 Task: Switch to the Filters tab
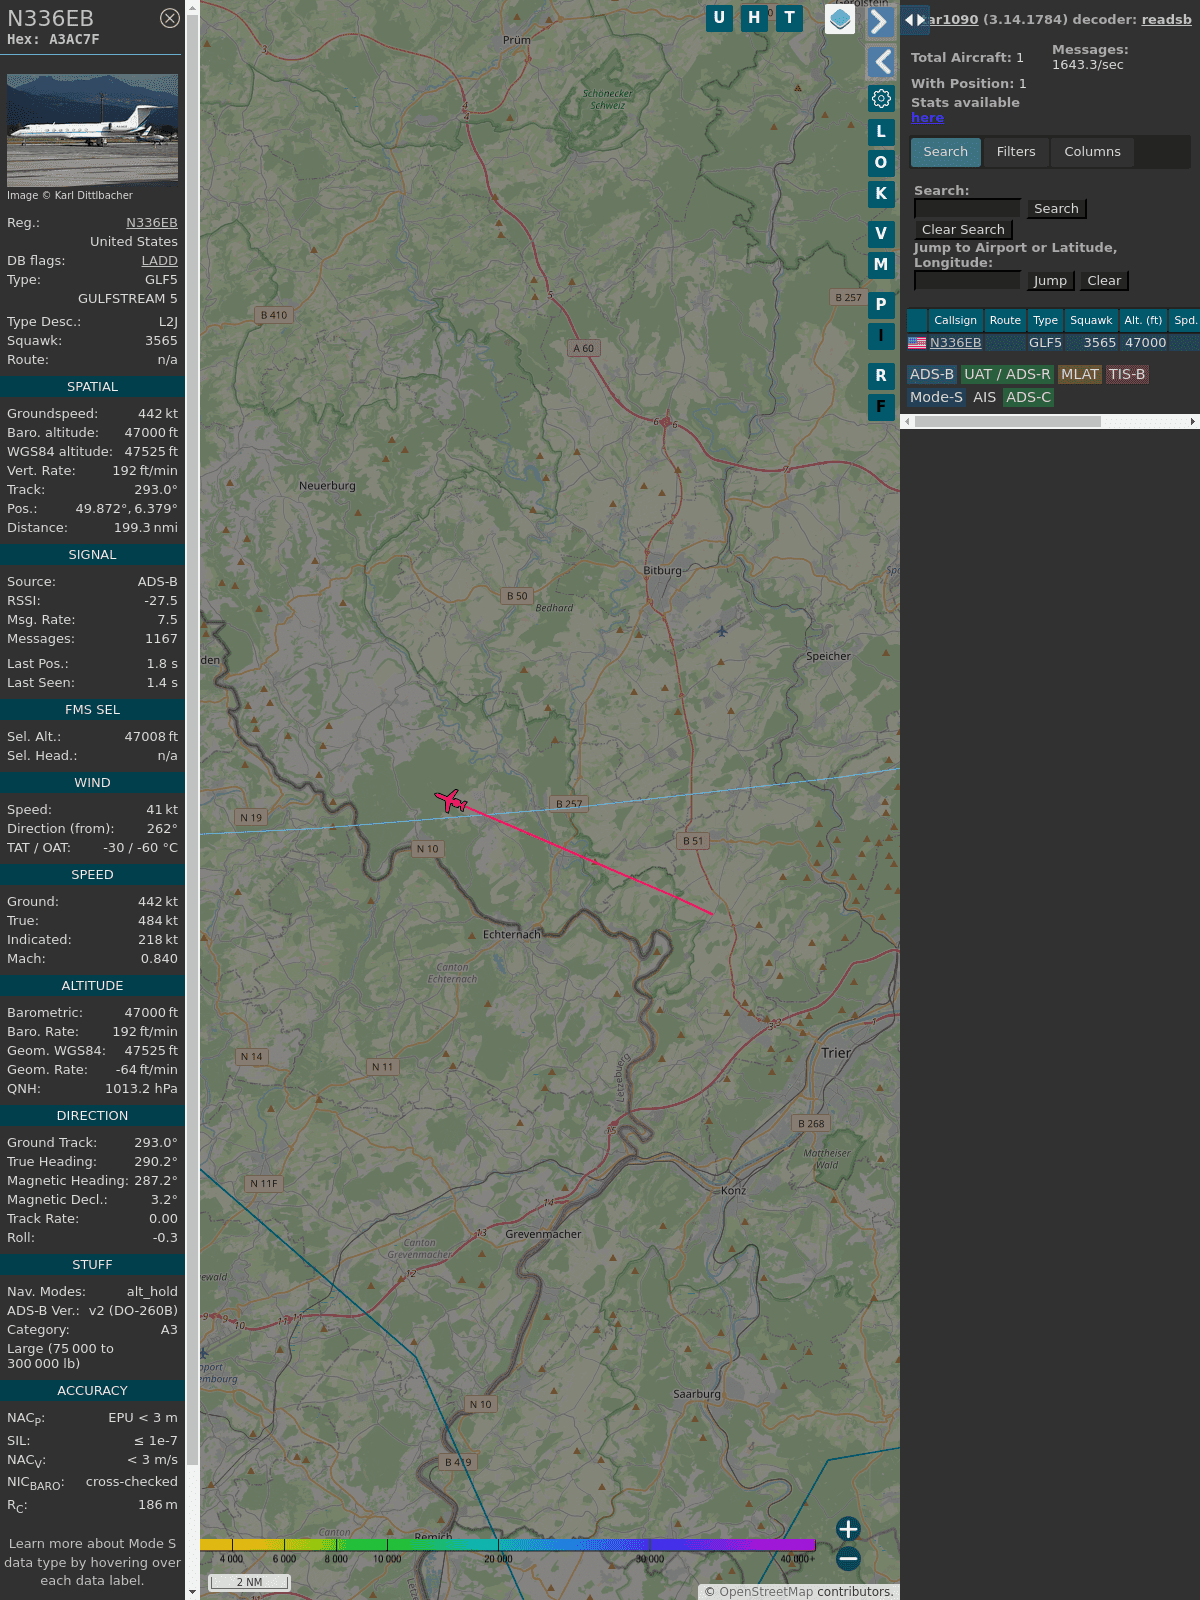coord(1016,152)
